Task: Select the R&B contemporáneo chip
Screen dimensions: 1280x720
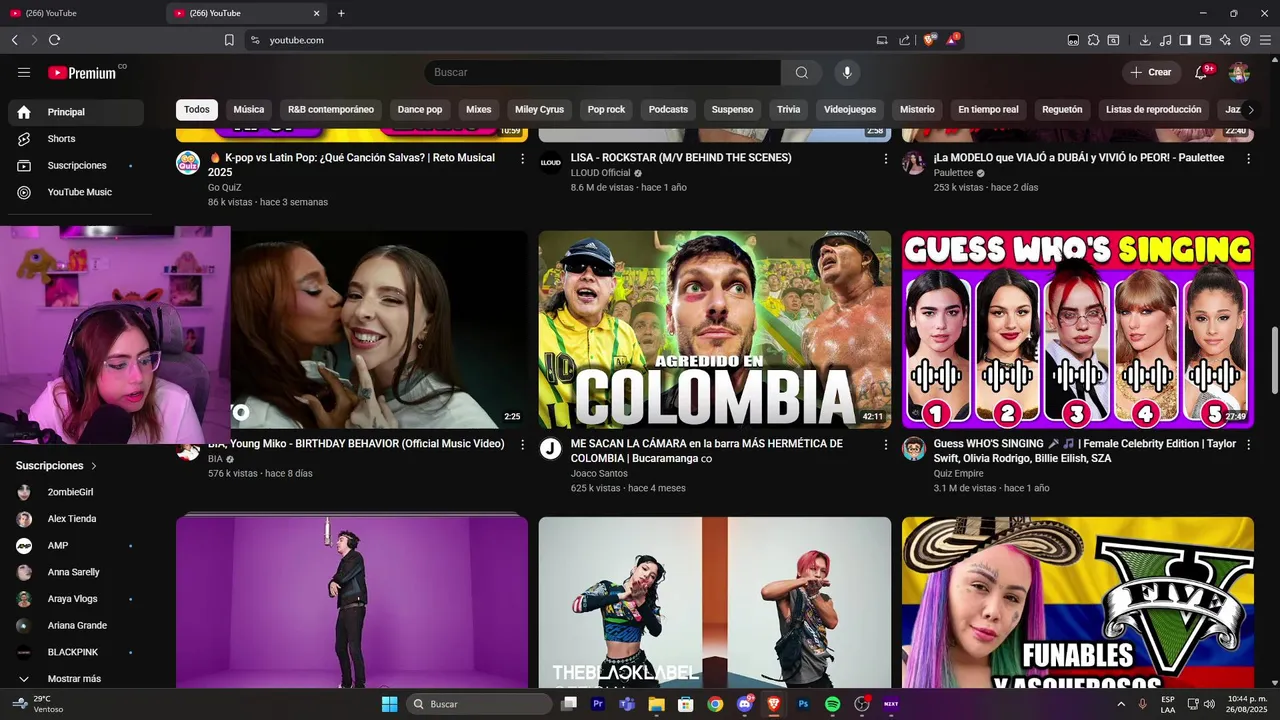Action: point(331,110)
